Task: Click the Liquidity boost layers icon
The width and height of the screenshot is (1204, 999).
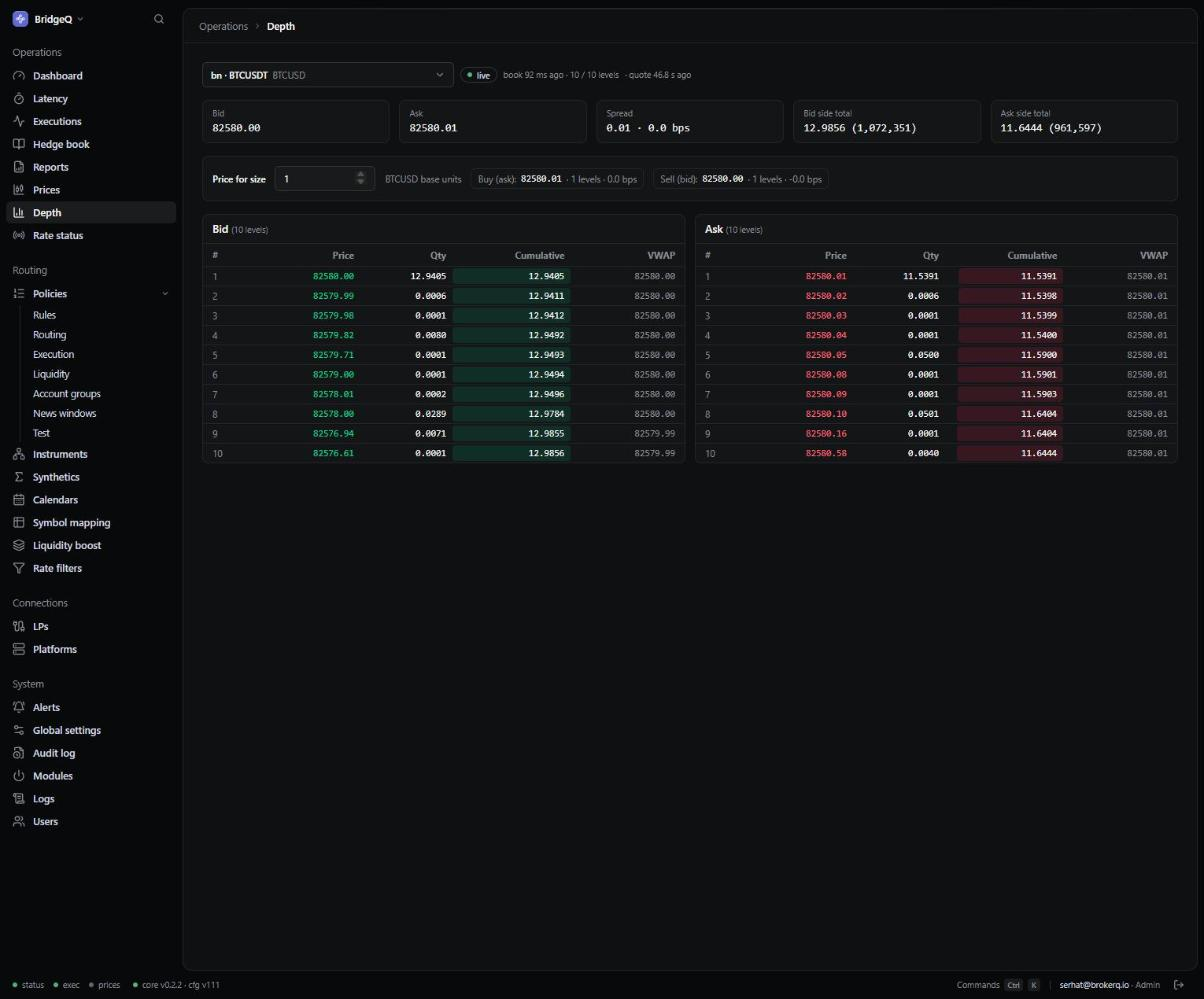Action: (19, 545)
